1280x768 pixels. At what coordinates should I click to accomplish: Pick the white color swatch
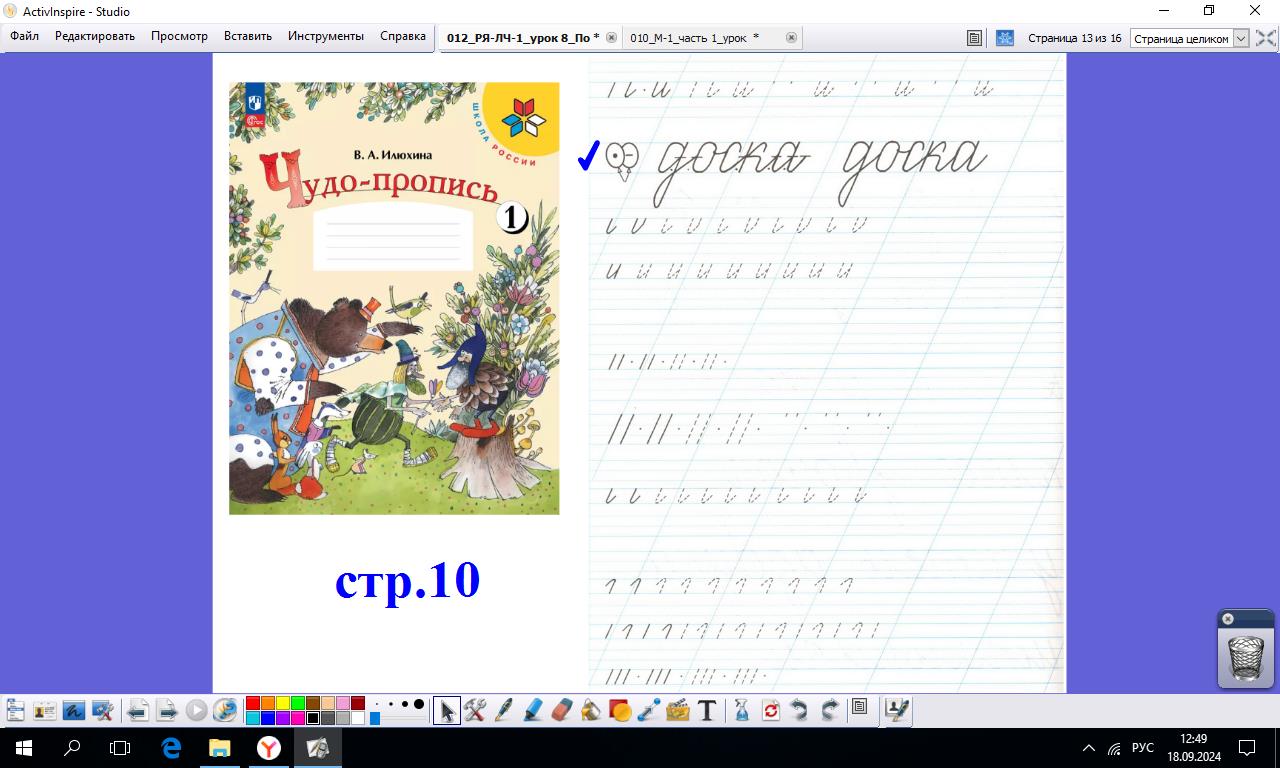pos(358,718)
